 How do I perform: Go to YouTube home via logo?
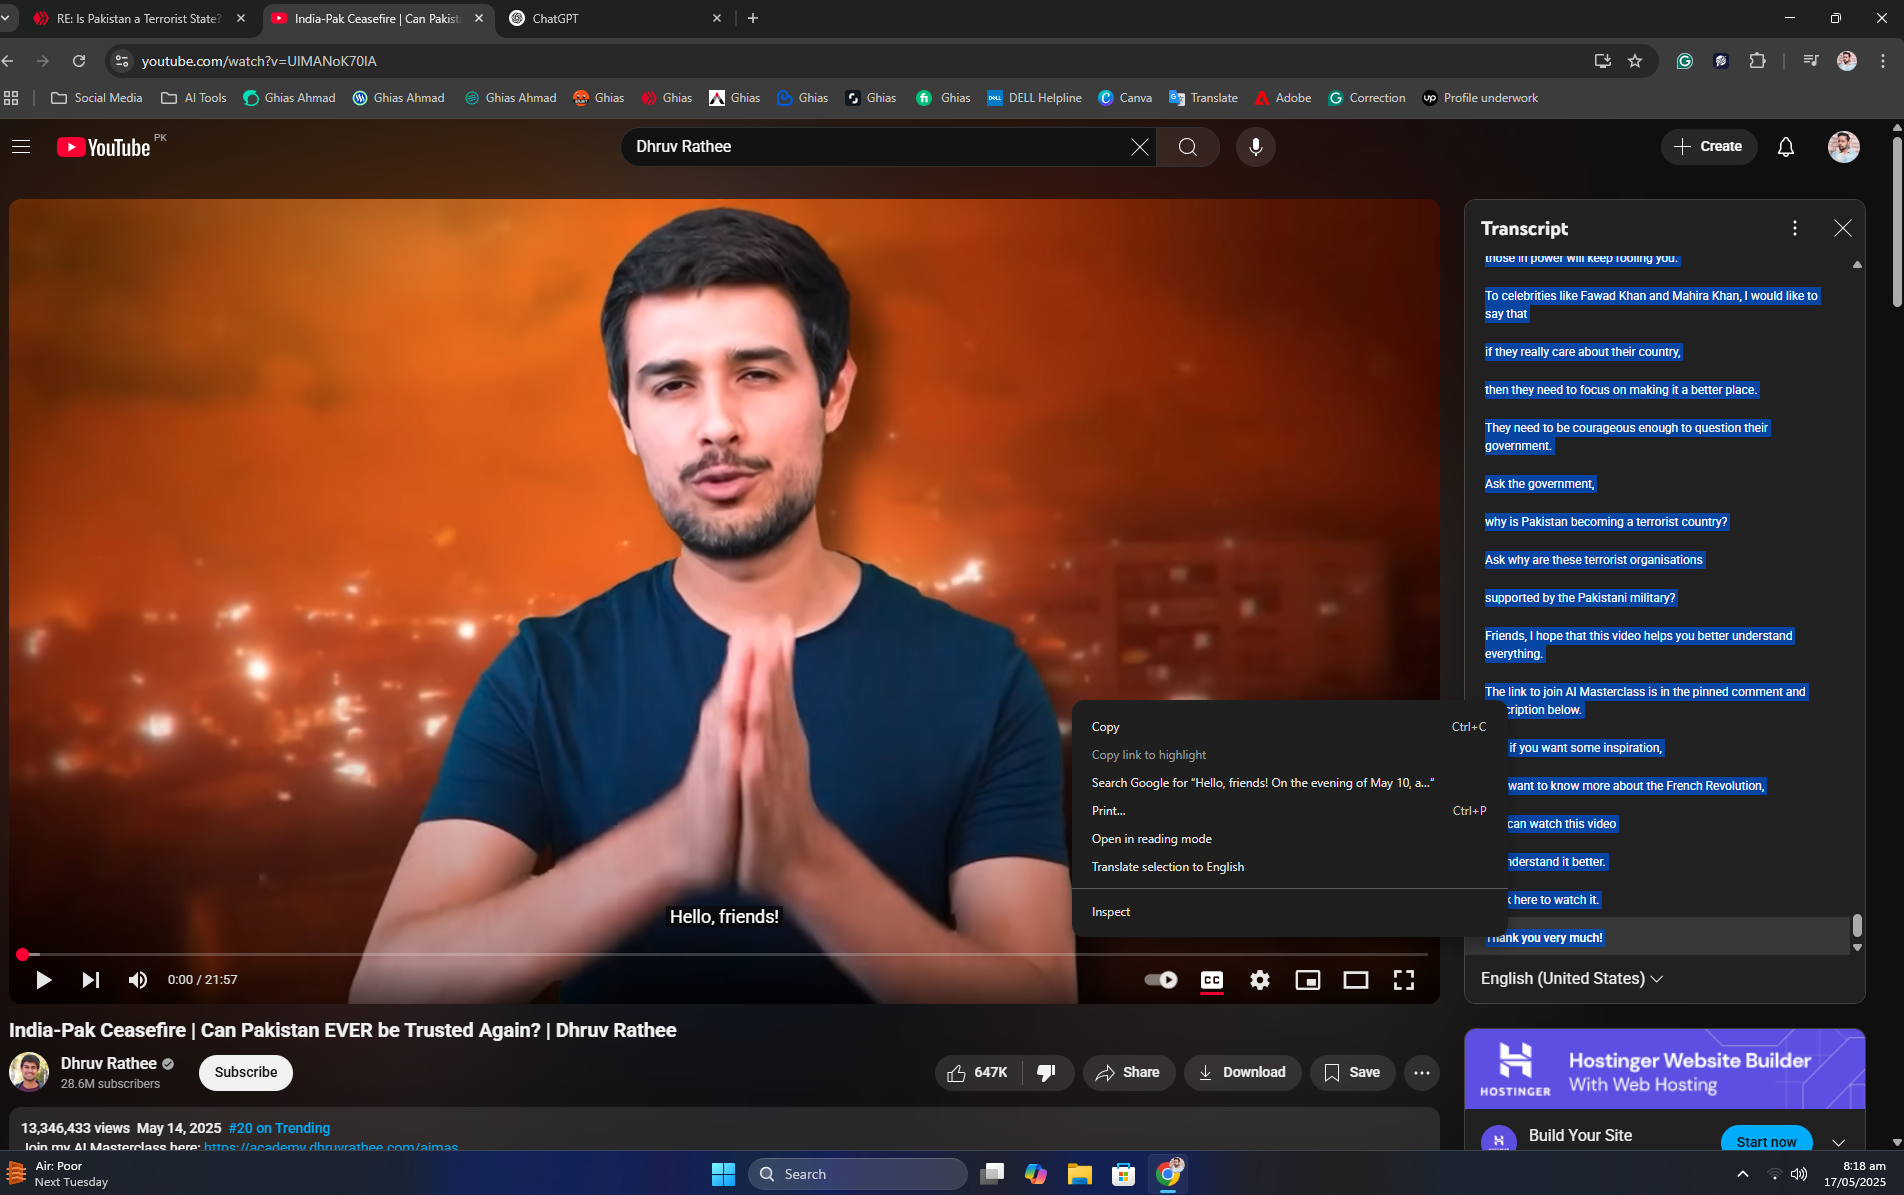pos(104,147)
